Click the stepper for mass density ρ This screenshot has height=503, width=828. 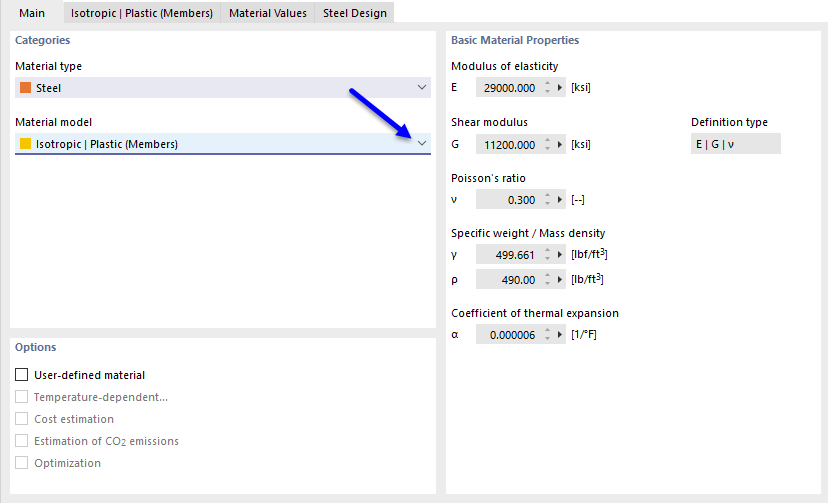point(548,279)
